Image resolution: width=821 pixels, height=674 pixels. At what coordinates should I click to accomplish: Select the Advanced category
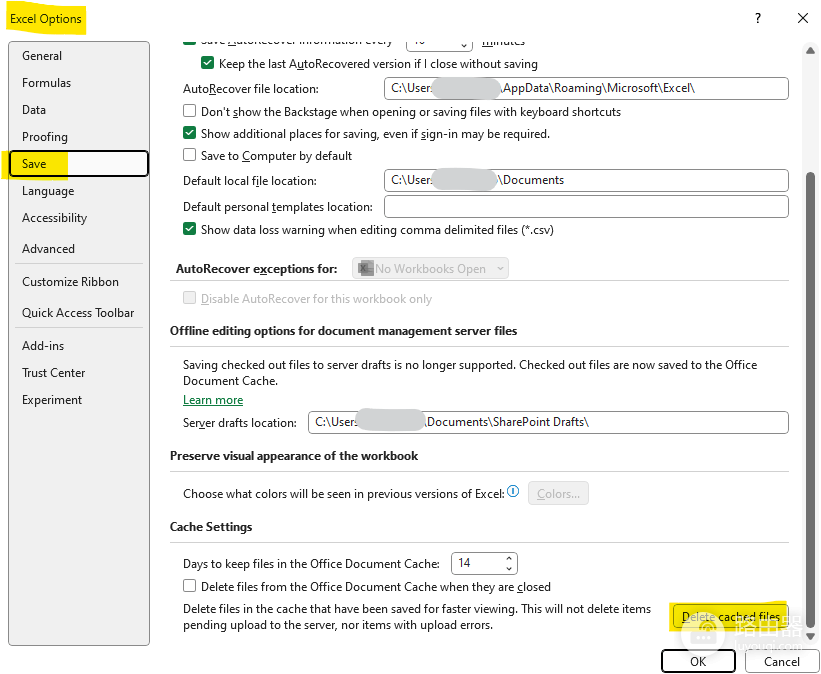pos(48,249)
